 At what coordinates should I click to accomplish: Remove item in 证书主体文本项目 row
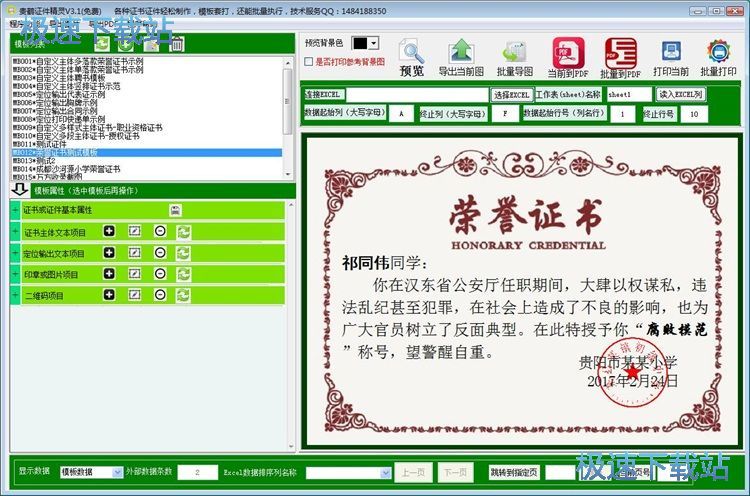tap(160, 231)
